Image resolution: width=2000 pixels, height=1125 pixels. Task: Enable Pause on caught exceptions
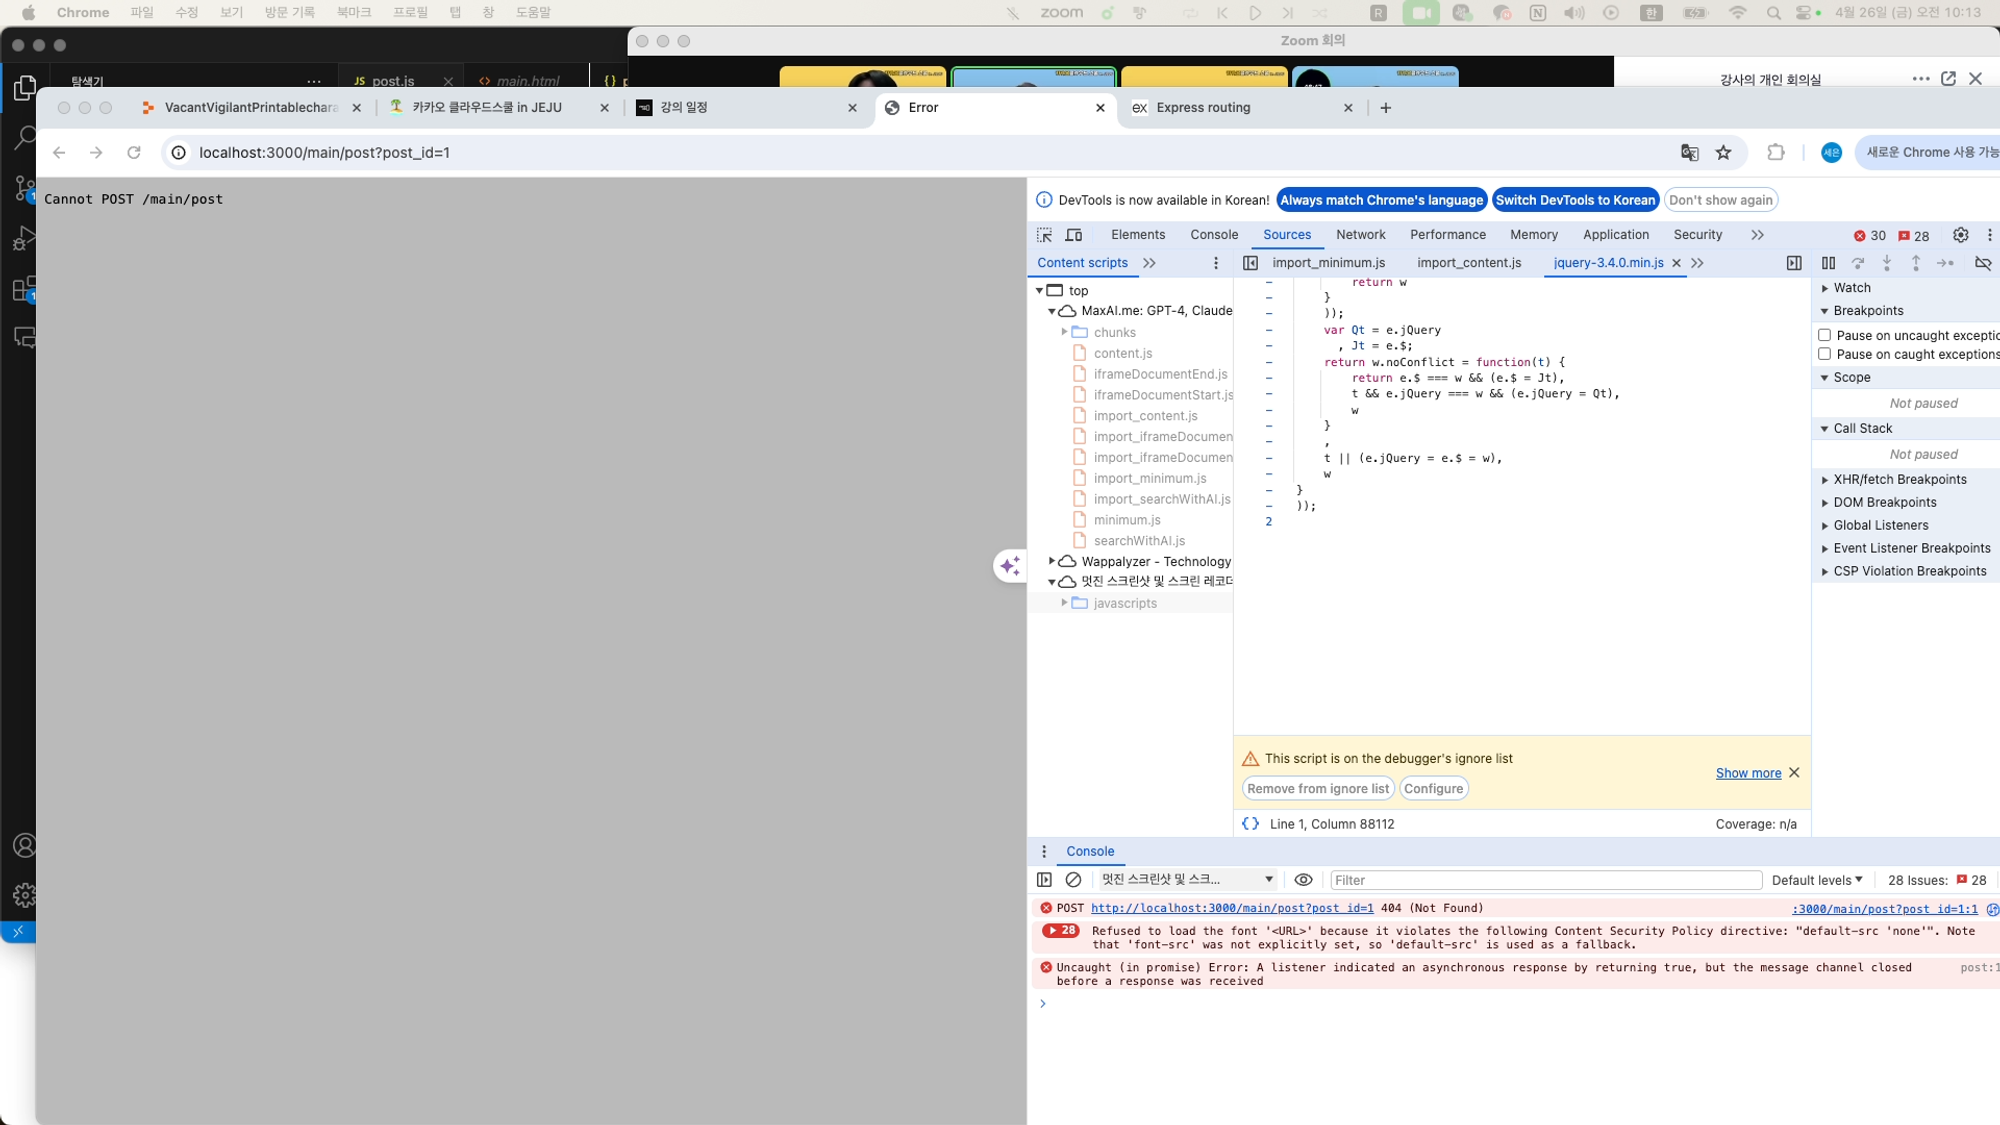(x=1824, y=354)
